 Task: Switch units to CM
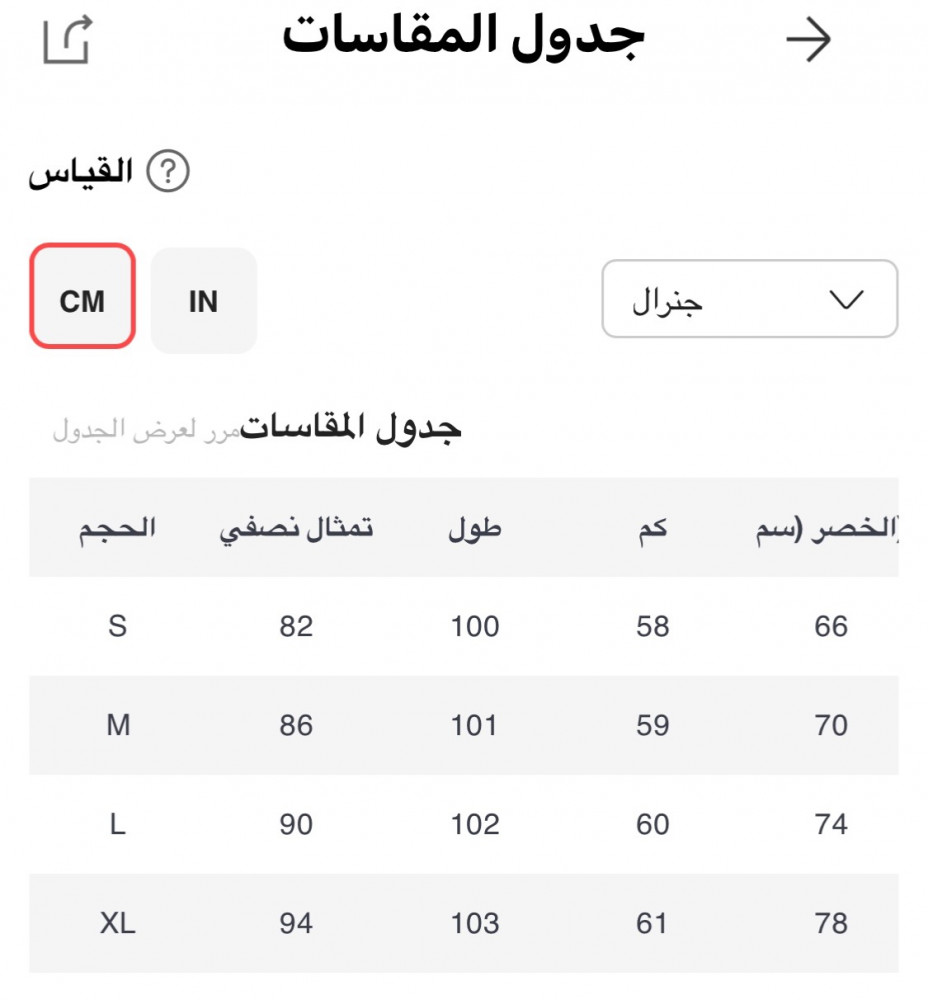[82, 297]
